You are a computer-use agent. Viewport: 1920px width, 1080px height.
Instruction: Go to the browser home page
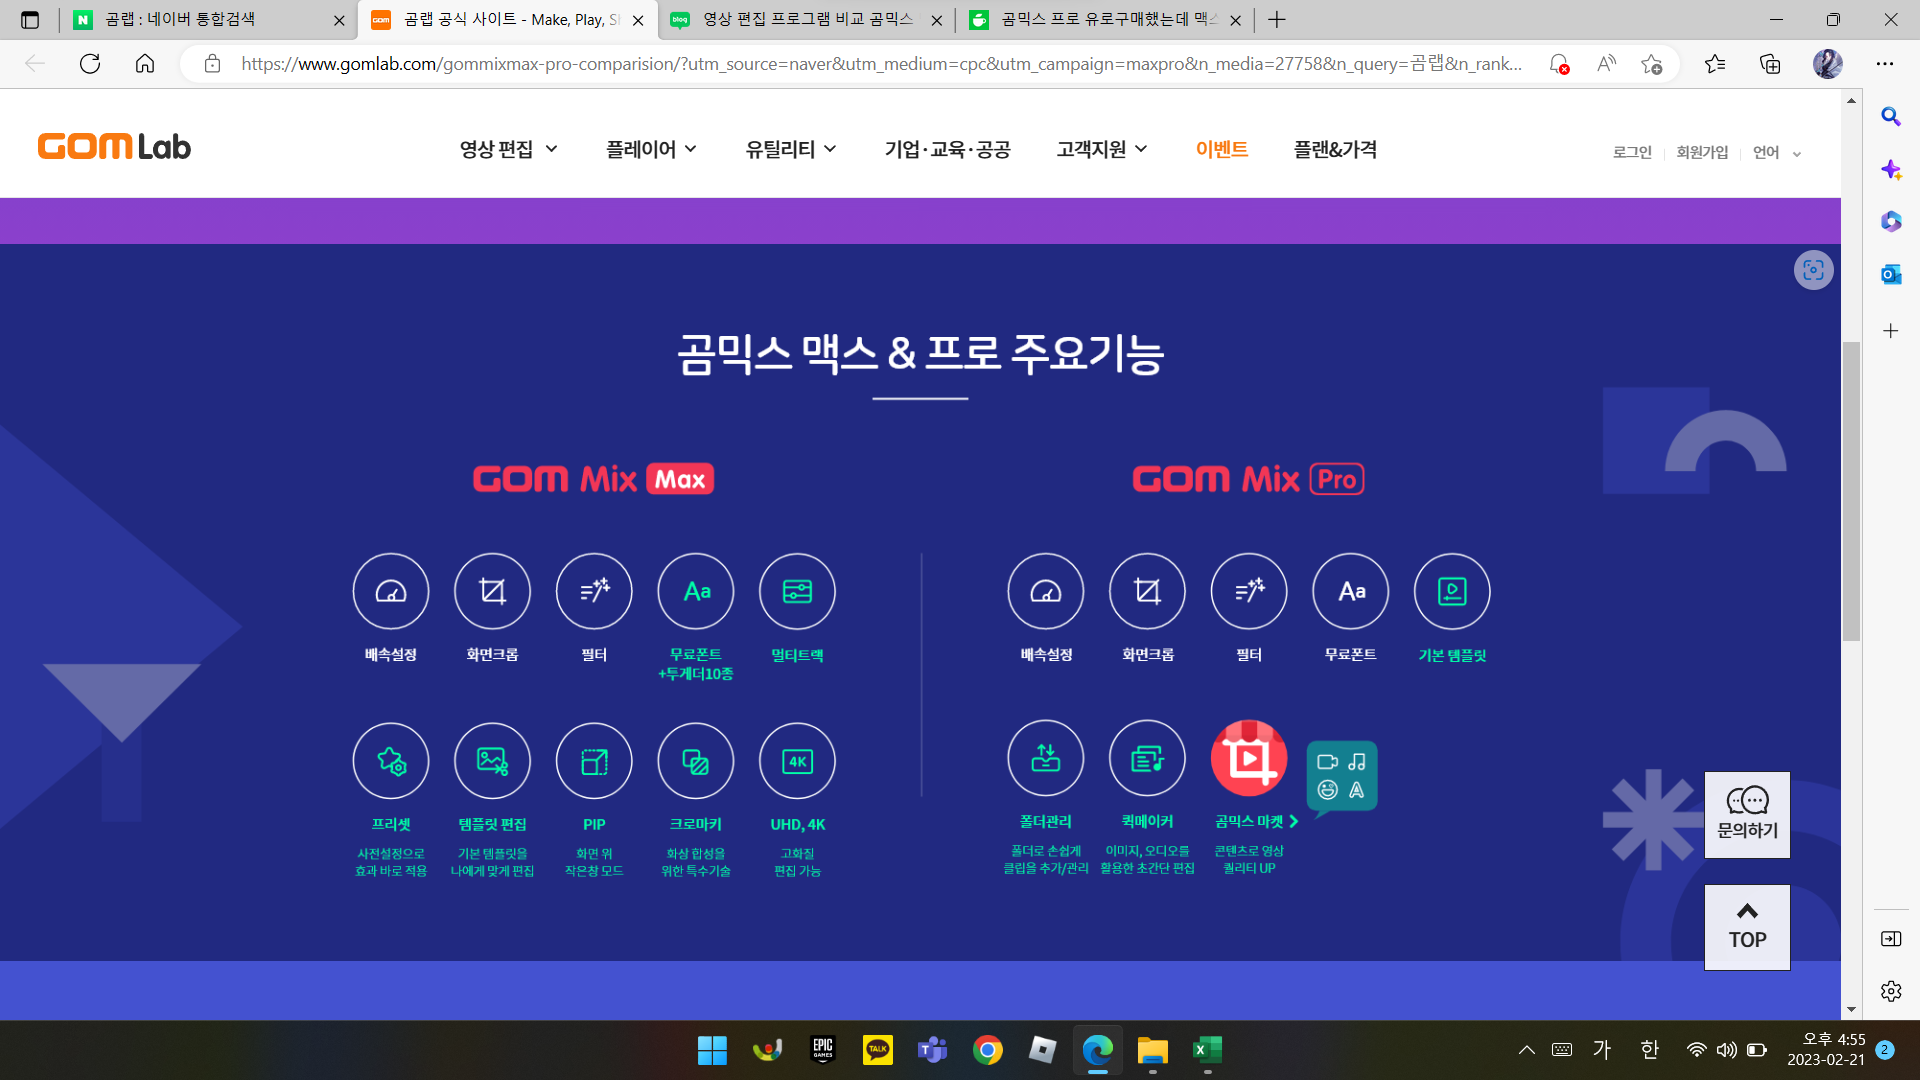(145, 64)
